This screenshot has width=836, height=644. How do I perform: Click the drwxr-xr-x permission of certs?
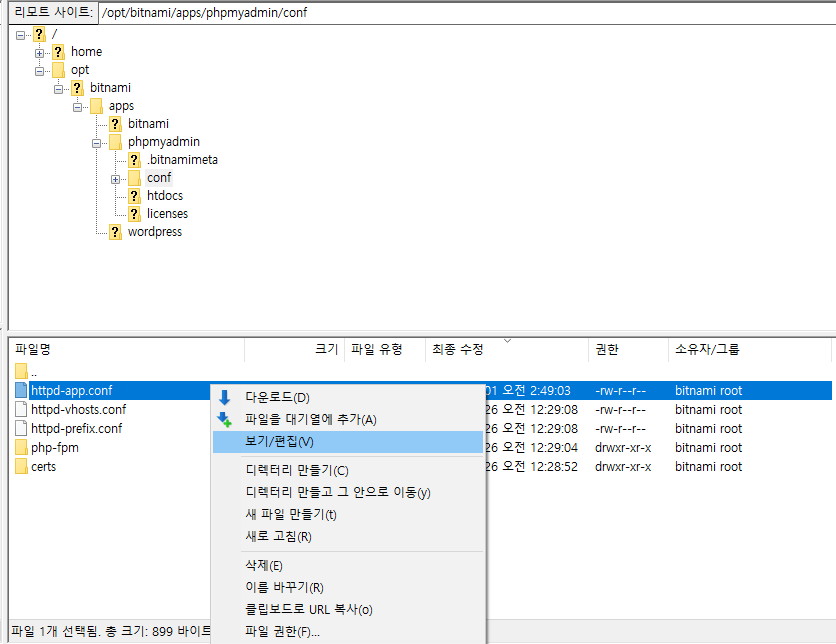tap(623, 466)
